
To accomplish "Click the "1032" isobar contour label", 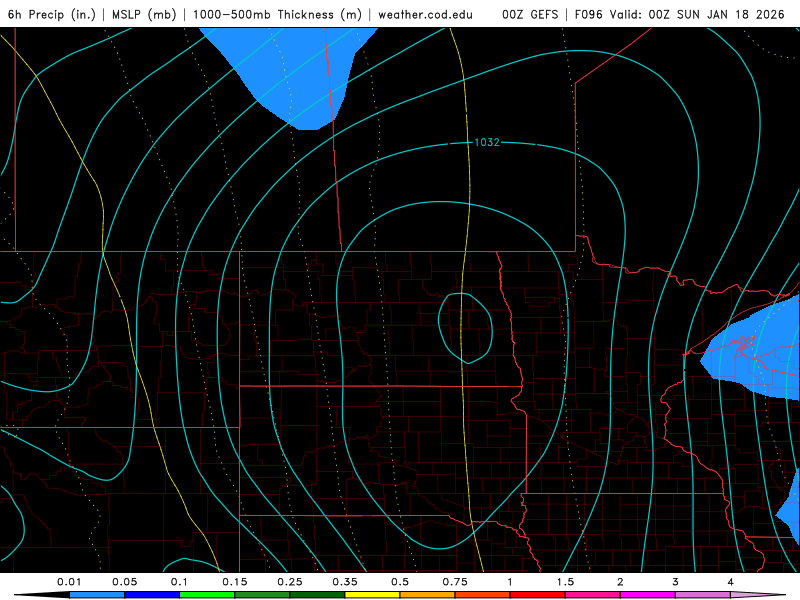I will (487, 142).
